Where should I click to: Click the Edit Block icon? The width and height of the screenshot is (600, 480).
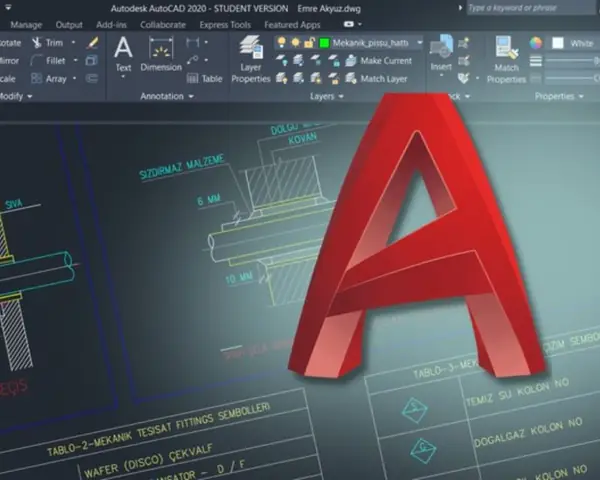464,60
